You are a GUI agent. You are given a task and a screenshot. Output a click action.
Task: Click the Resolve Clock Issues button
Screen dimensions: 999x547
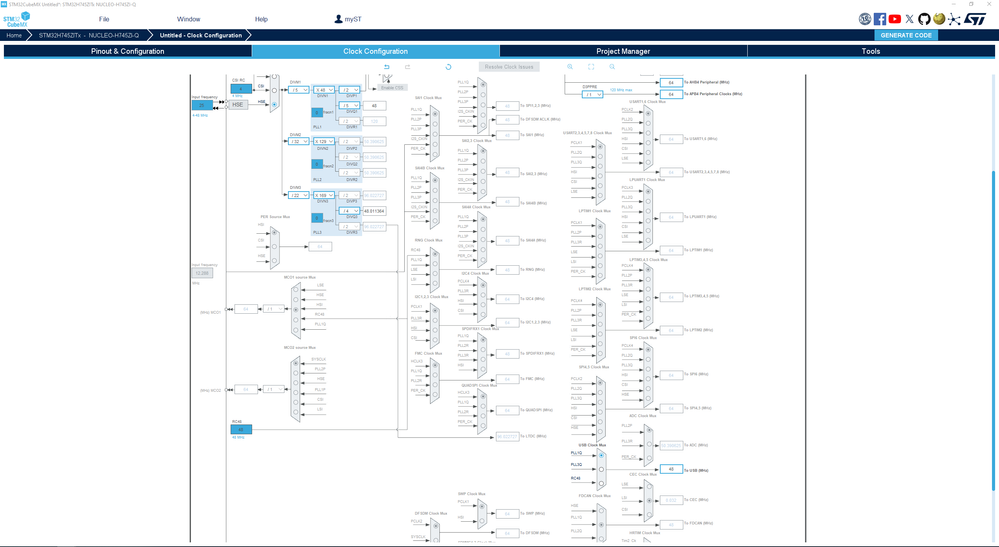[x=509, y=67]
